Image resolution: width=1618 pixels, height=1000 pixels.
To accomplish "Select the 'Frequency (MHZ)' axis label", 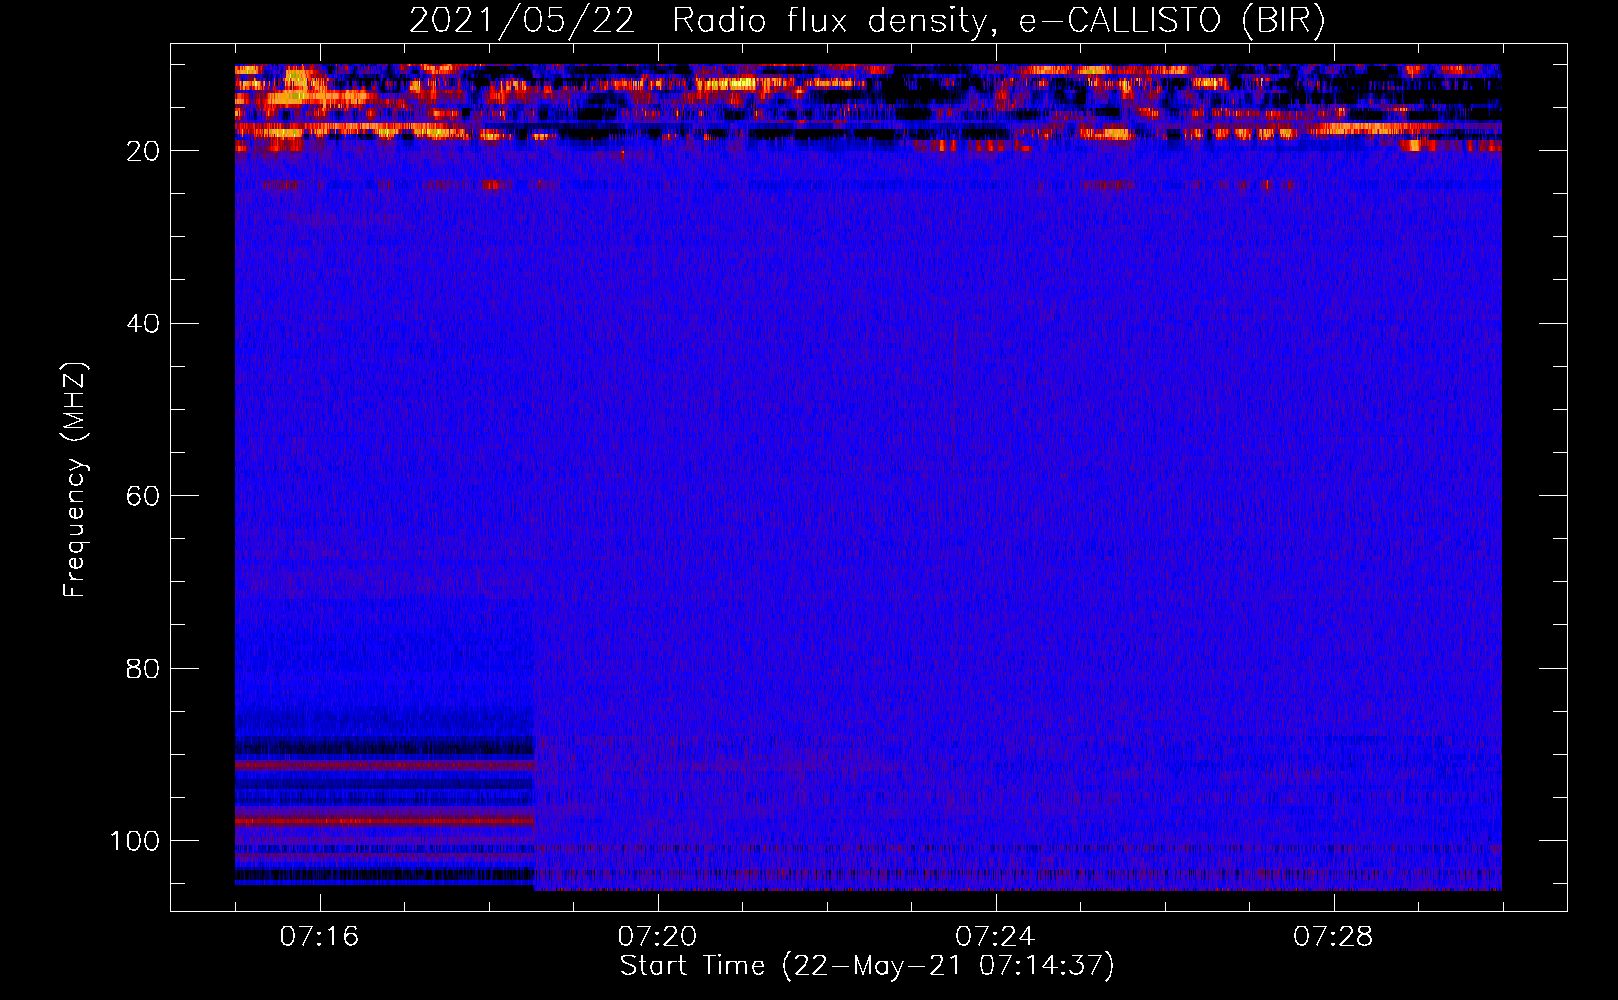I will [x=75, y=480].
